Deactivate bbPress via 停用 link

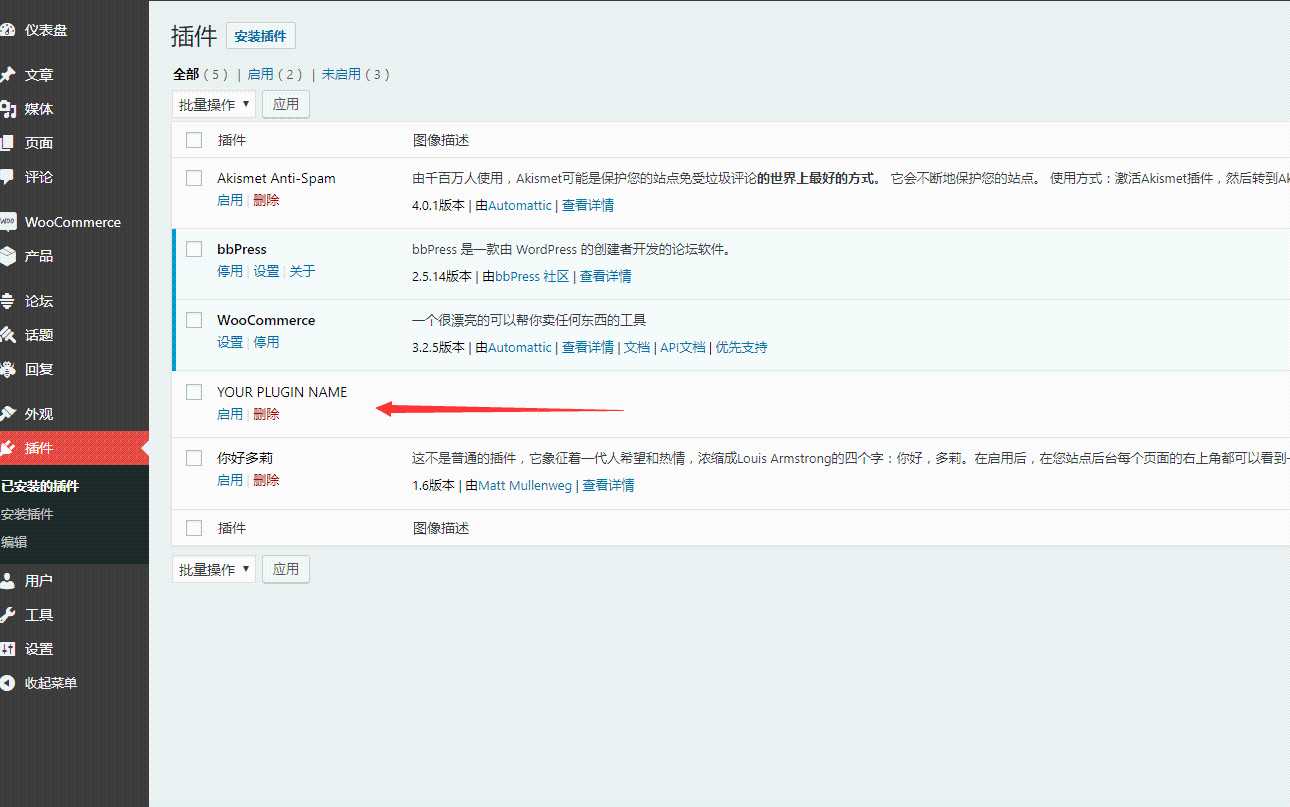230,271
